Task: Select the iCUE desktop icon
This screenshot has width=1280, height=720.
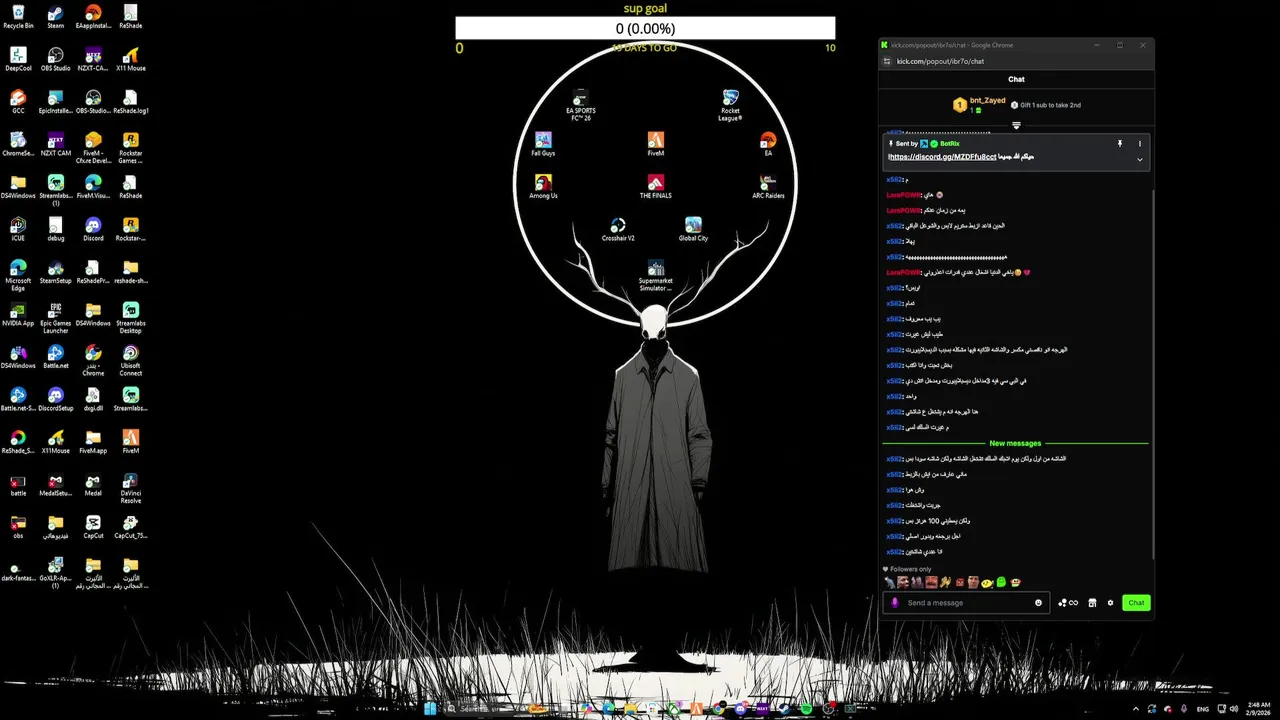Action: [18, 229]
